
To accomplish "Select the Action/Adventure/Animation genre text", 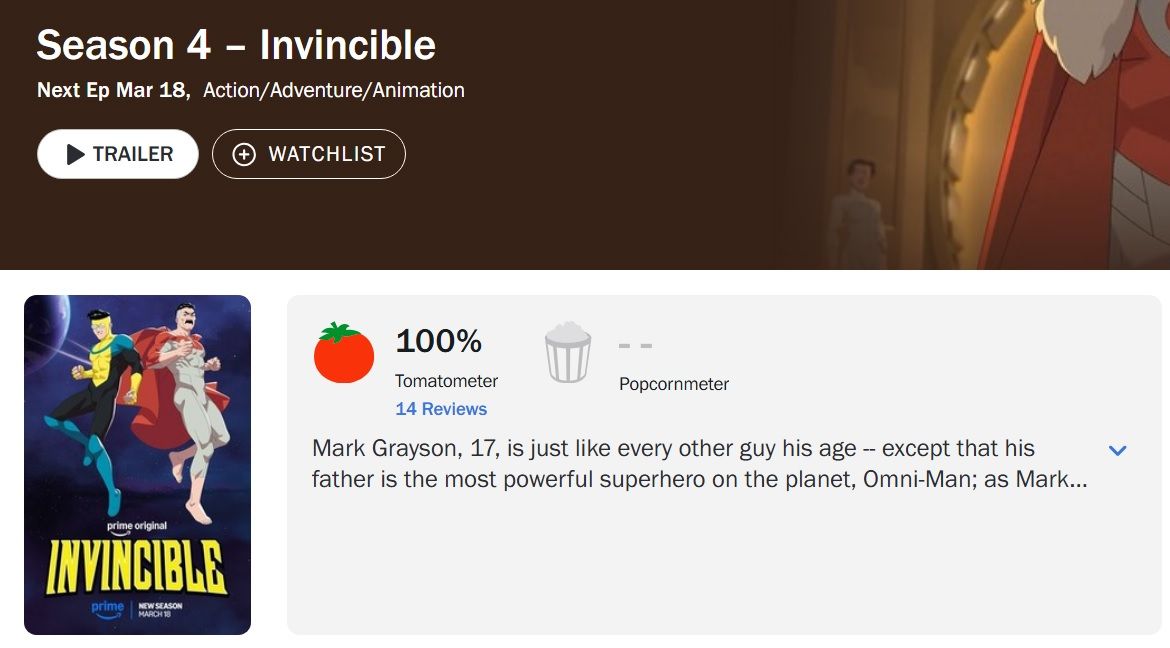I will [334, 90].
